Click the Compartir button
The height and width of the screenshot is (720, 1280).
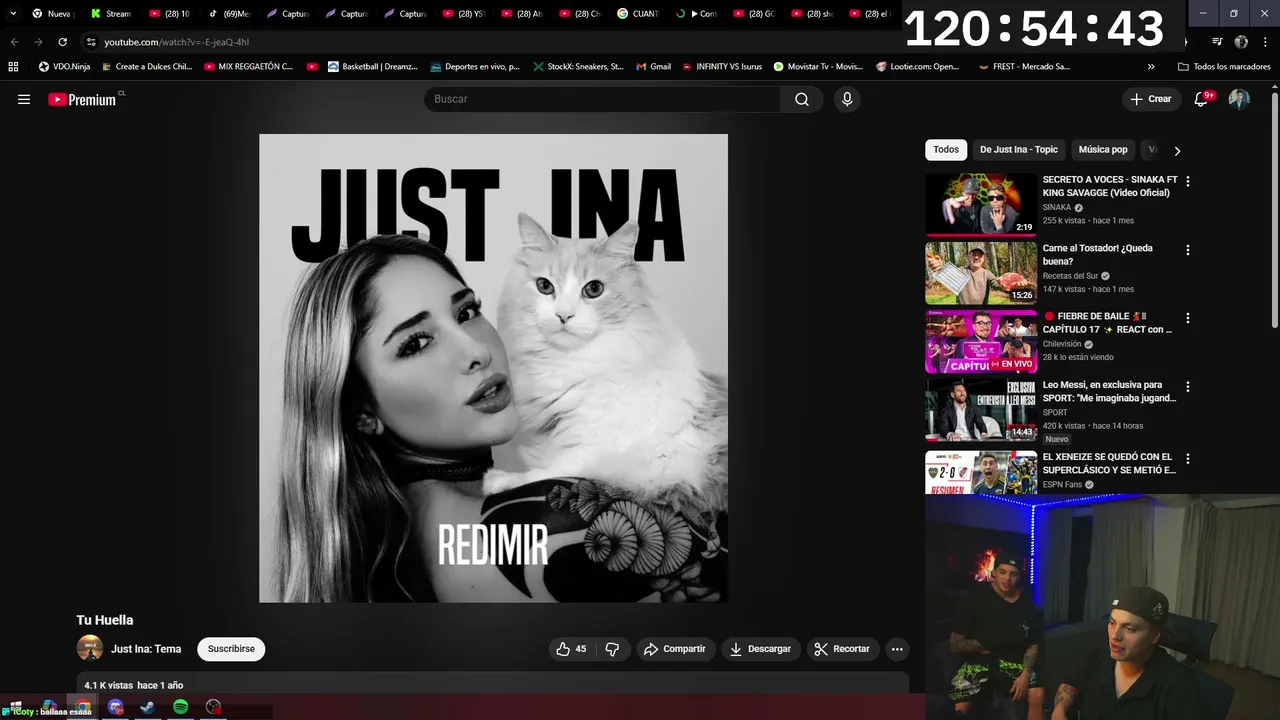(x=675, y=649)
